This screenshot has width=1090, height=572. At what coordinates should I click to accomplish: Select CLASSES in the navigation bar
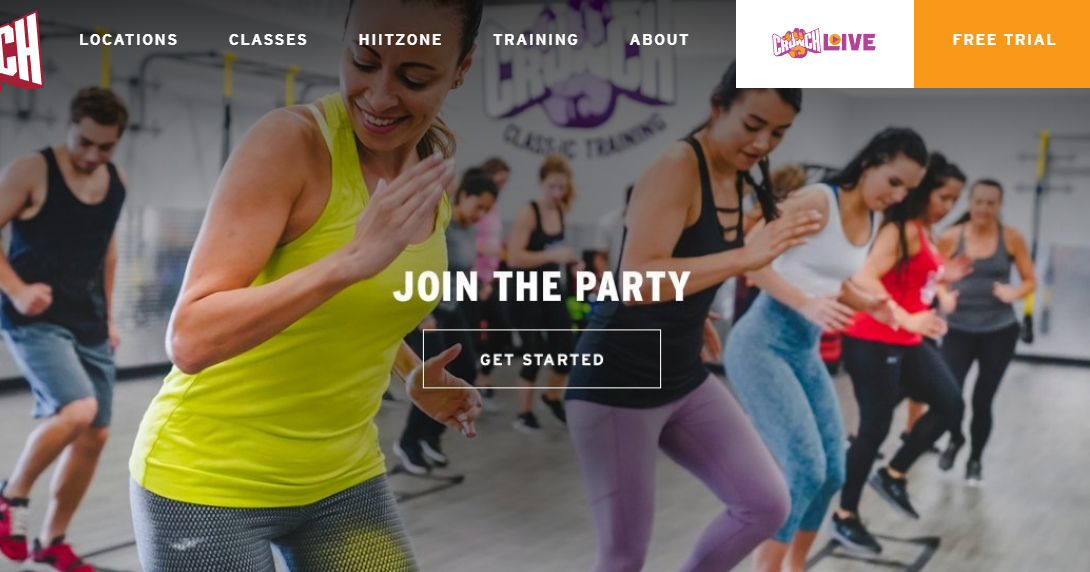(x=268, y=40)
